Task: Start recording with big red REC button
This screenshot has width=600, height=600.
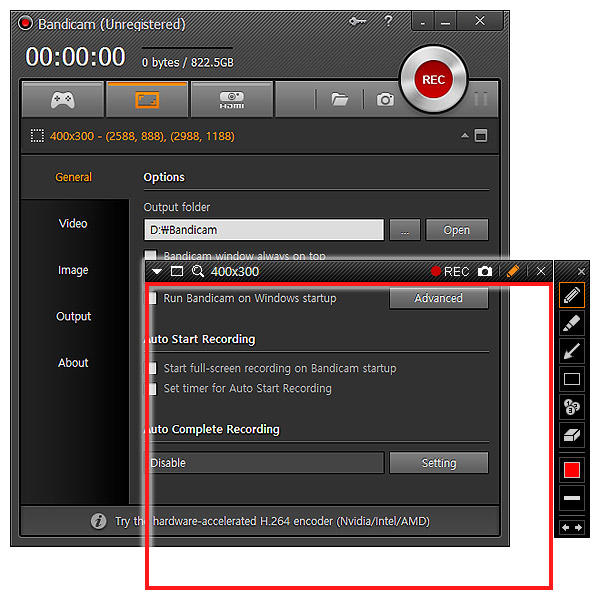Action: point(434,80)
